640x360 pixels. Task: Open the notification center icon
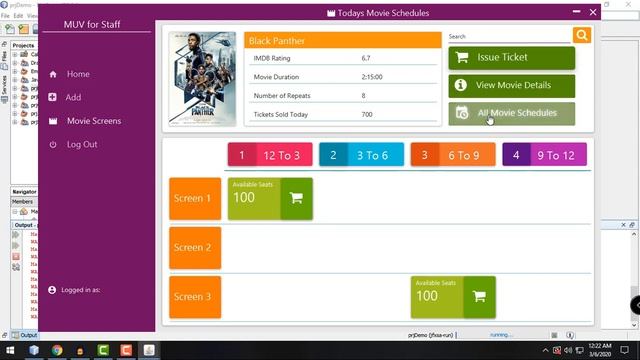pyautogui.click(x=624, y=350)
